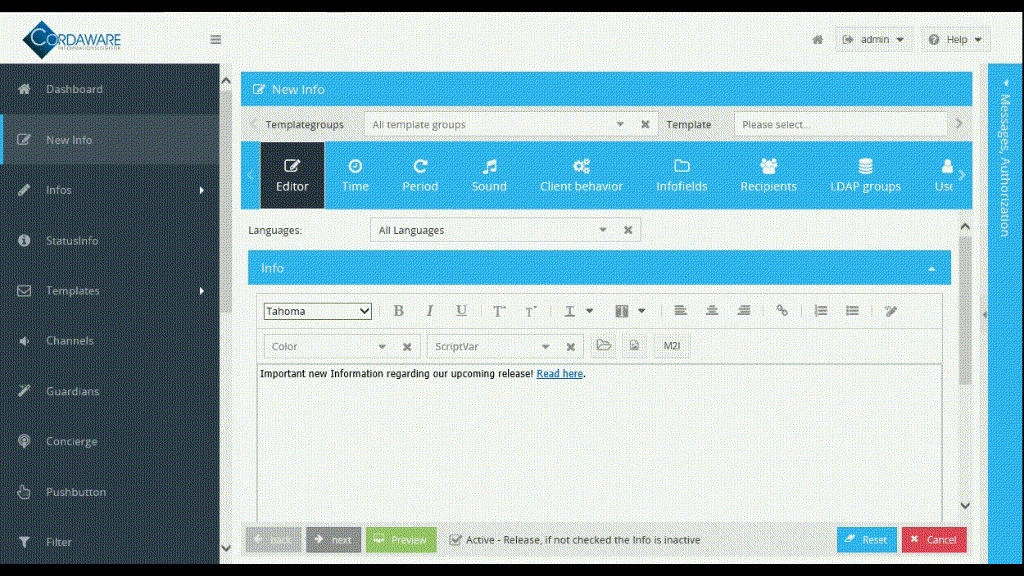Viewport: 1024px width, 576px height.
Task: Select the Bold formatting icon
Action: coord(398,310)
